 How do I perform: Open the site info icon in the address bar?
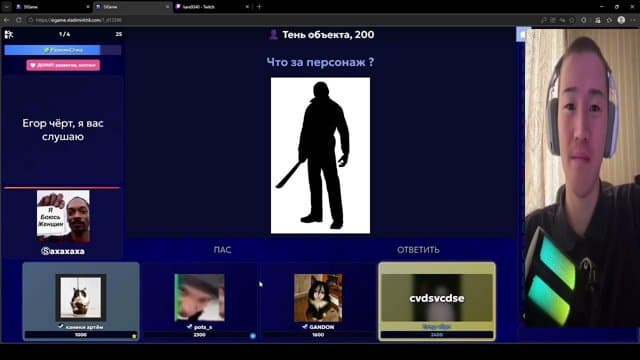point(31,20)
